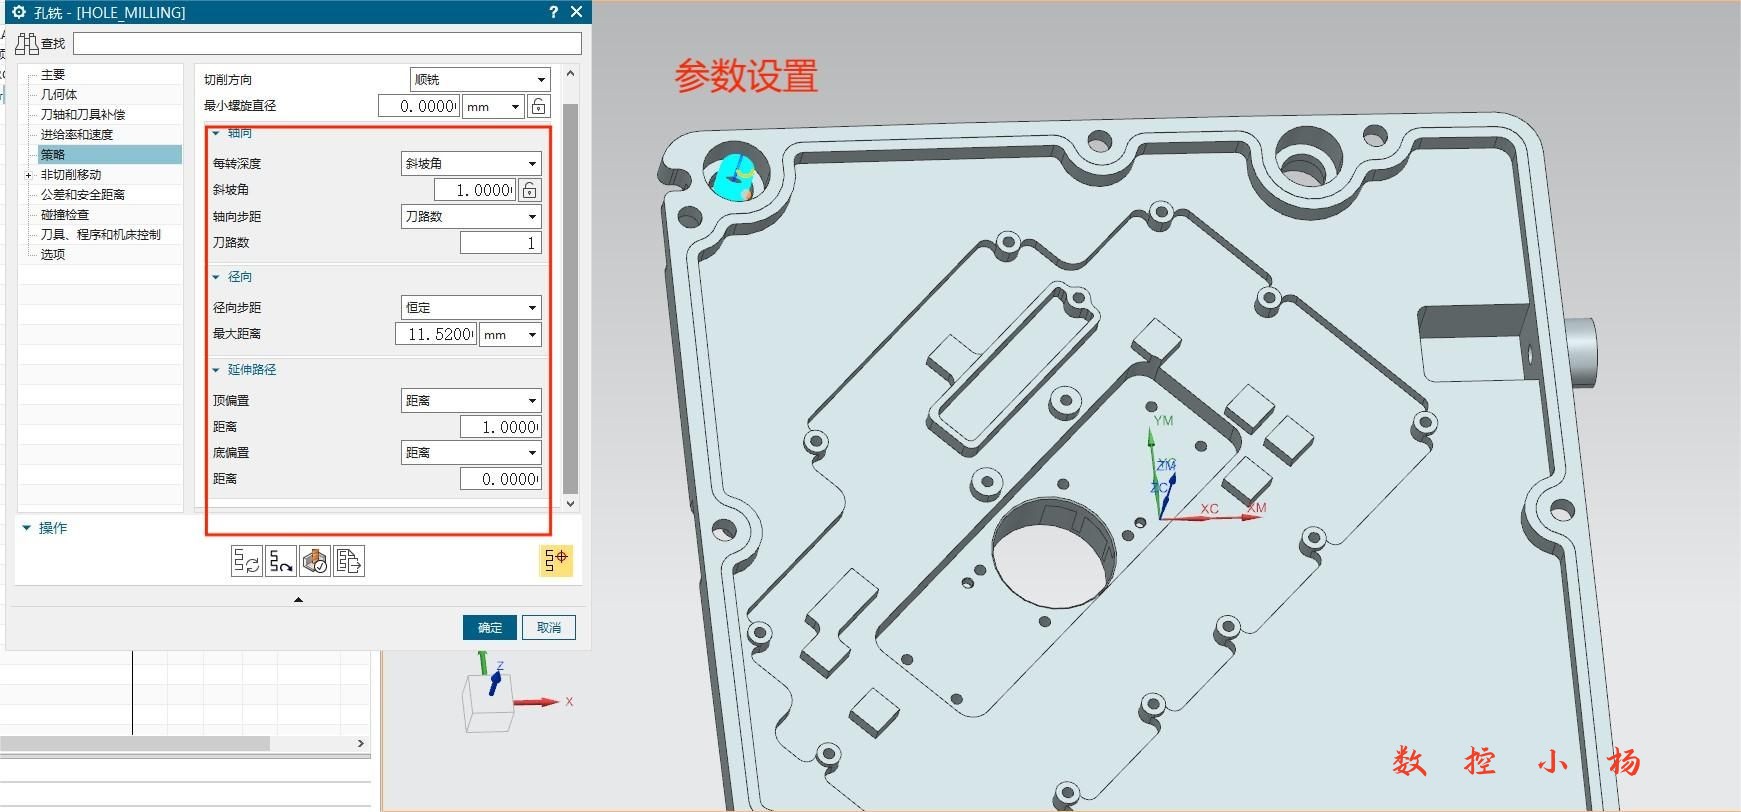
Task: Open the unit dropdown for 最小螺旋直径
Action: tap(493, 106)
